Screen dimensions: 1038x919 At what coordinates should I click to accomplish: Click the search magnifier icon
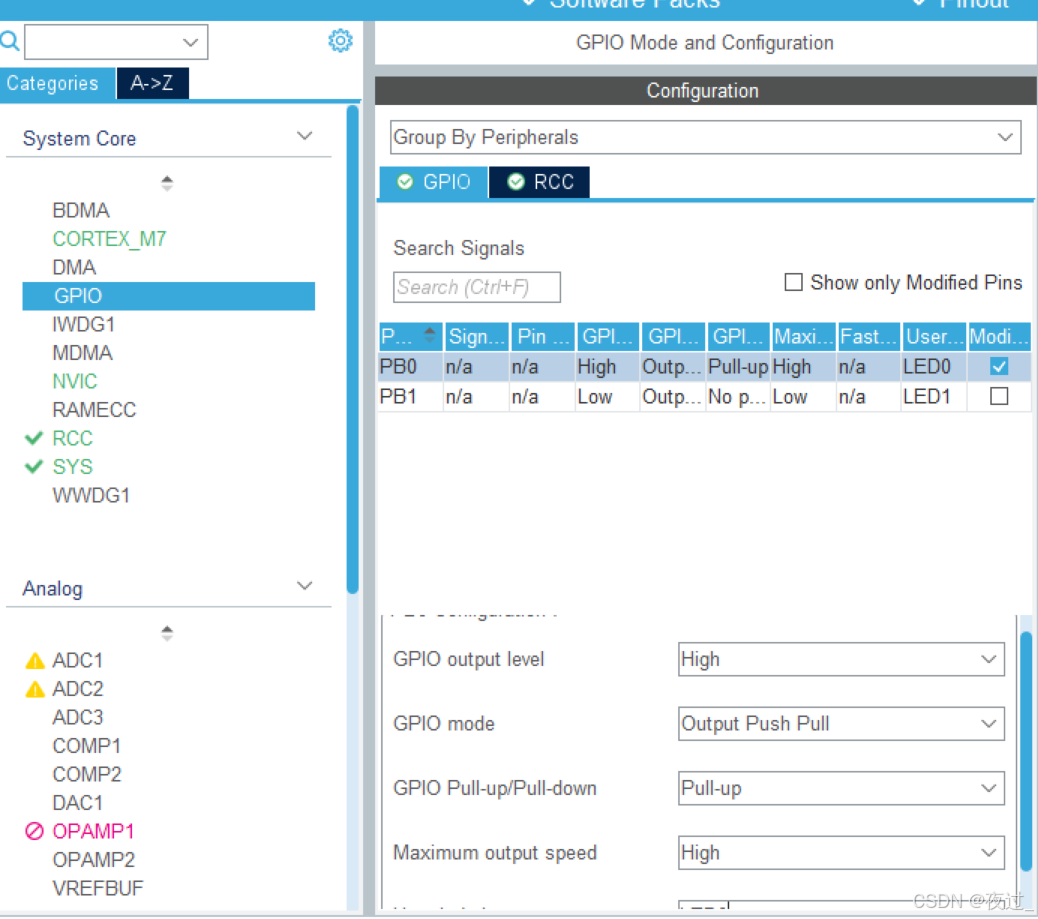[x=10, y=41]
